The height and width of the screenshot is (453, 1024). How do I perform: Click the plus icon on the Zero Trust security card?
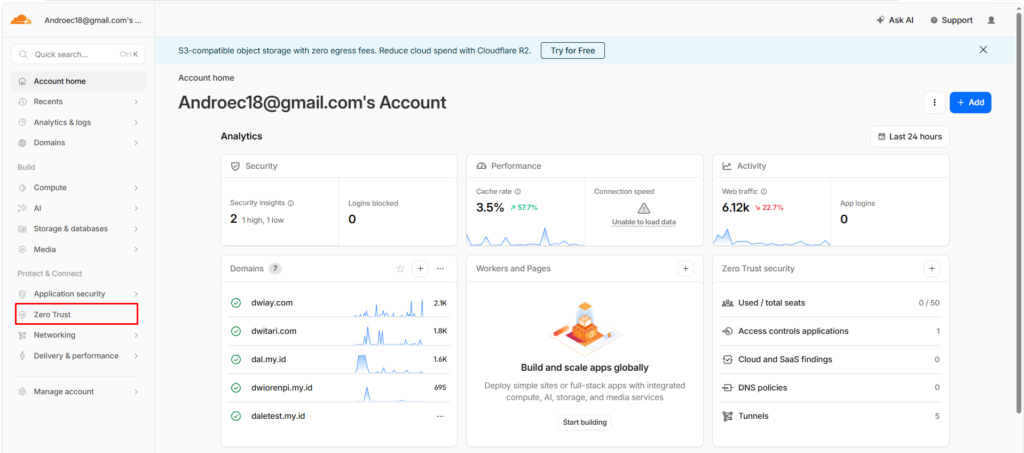[x=931, y=268]
